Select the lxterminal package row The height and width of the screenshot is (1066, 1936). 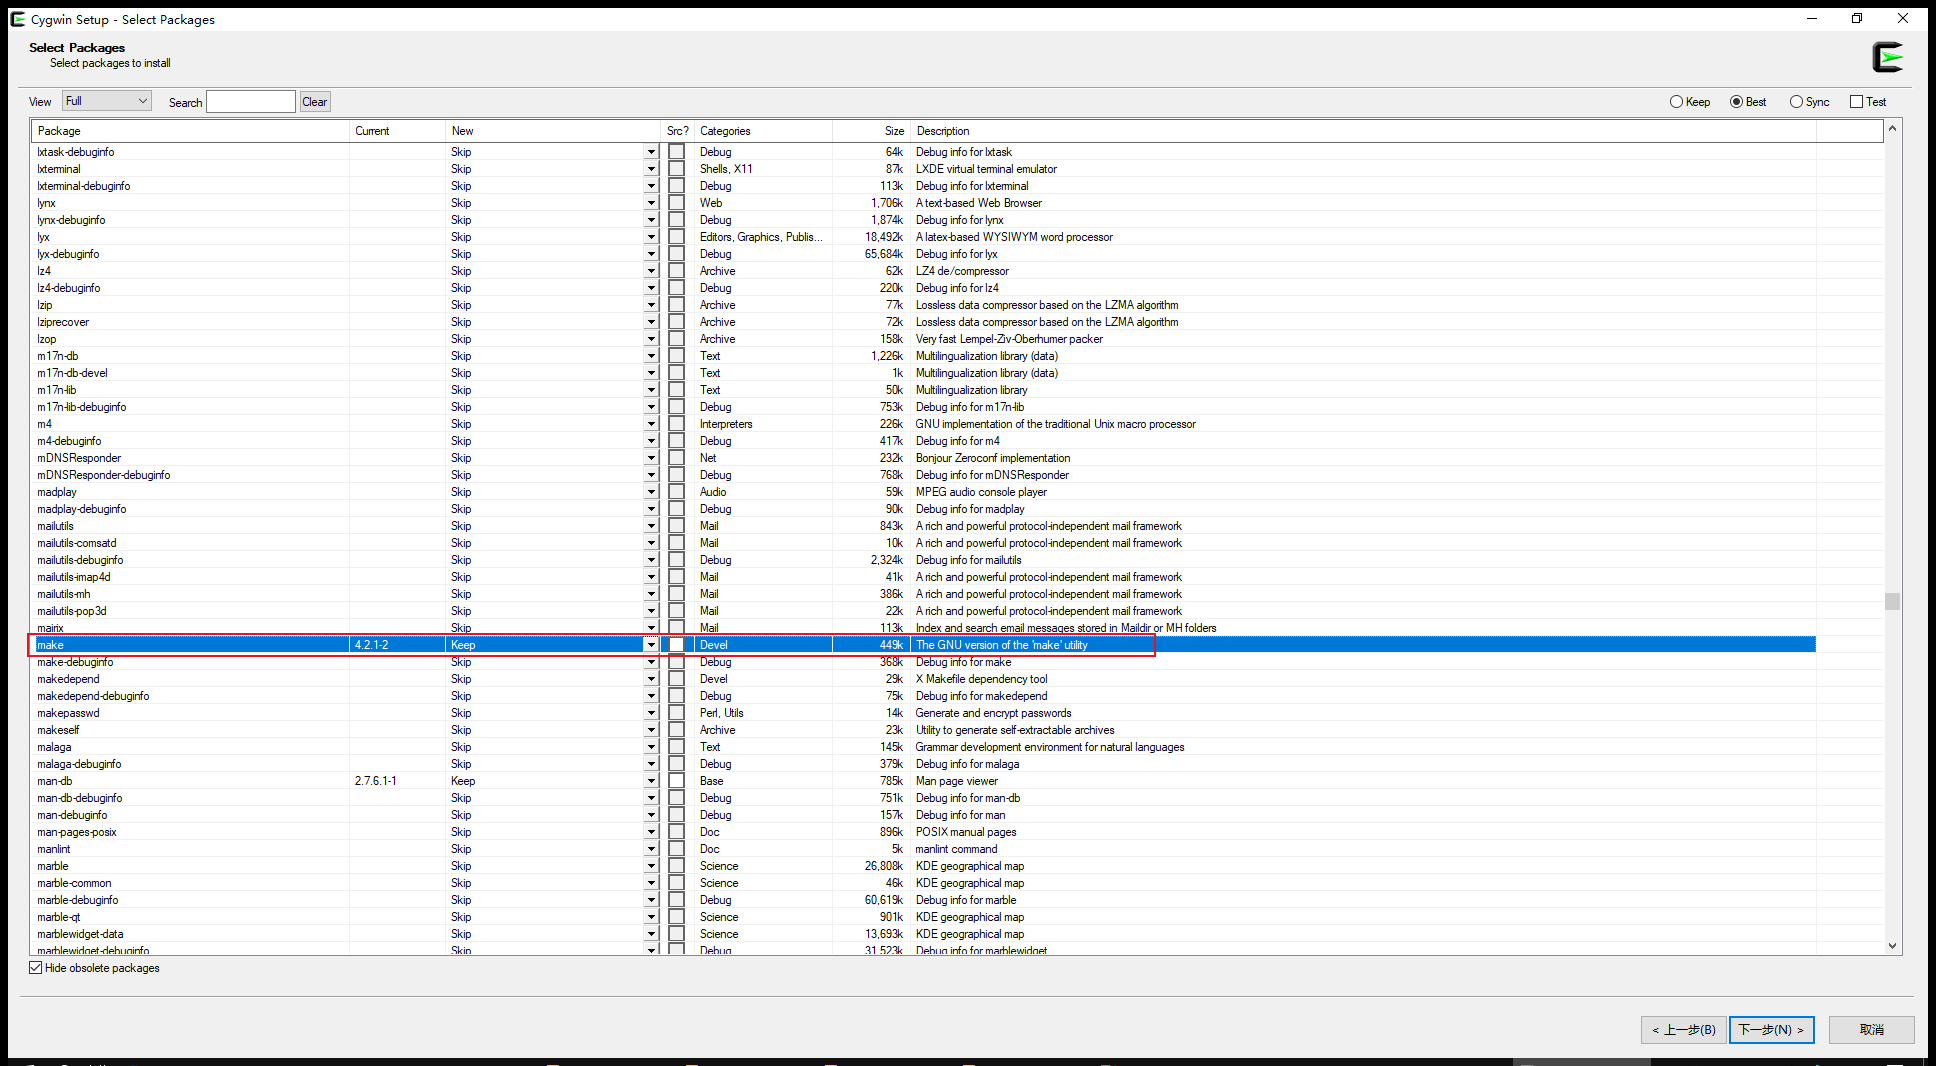click(x=922, y=169)
